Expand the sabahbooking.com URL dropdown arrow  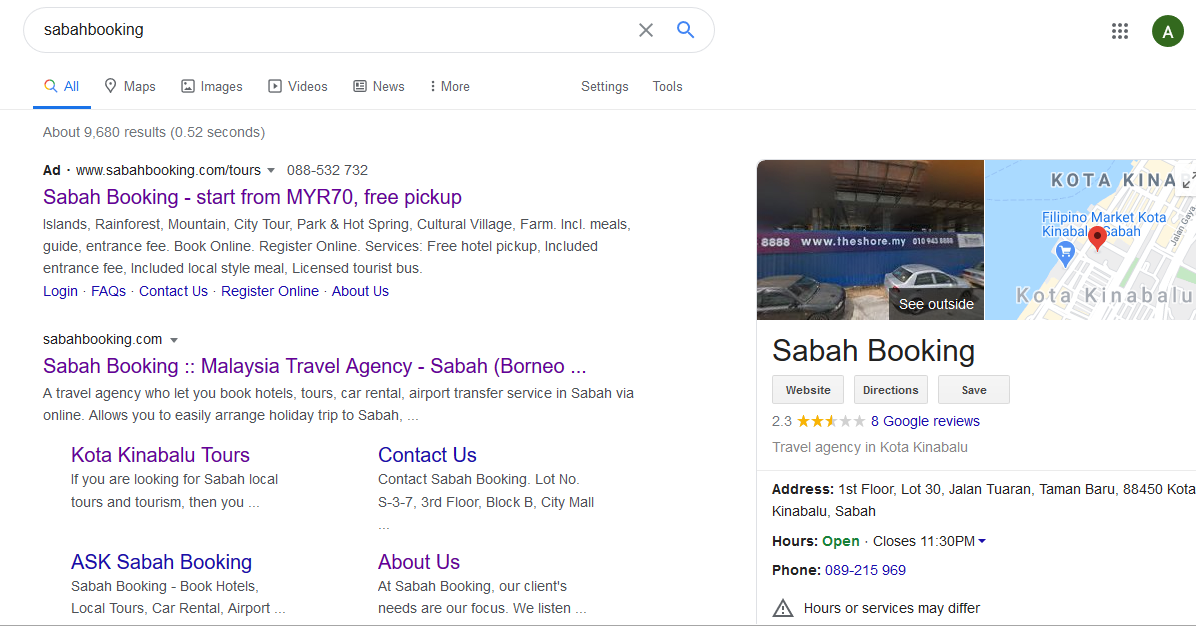pyautogui.click(x=174, y=339)
